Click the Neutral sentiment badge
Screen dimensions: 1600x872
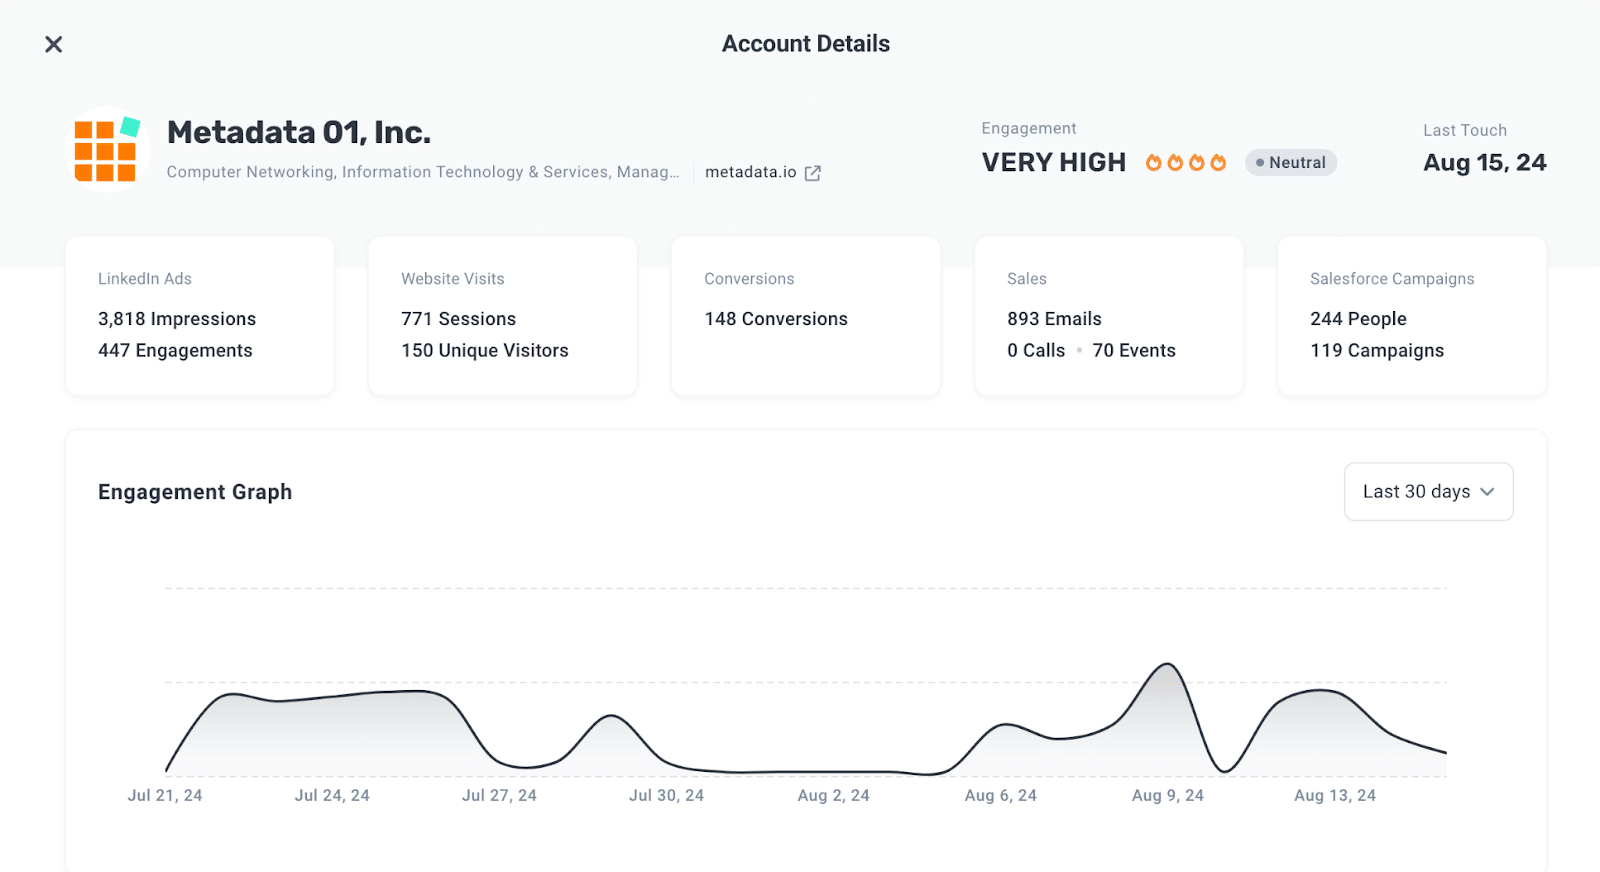[1291, 163]
